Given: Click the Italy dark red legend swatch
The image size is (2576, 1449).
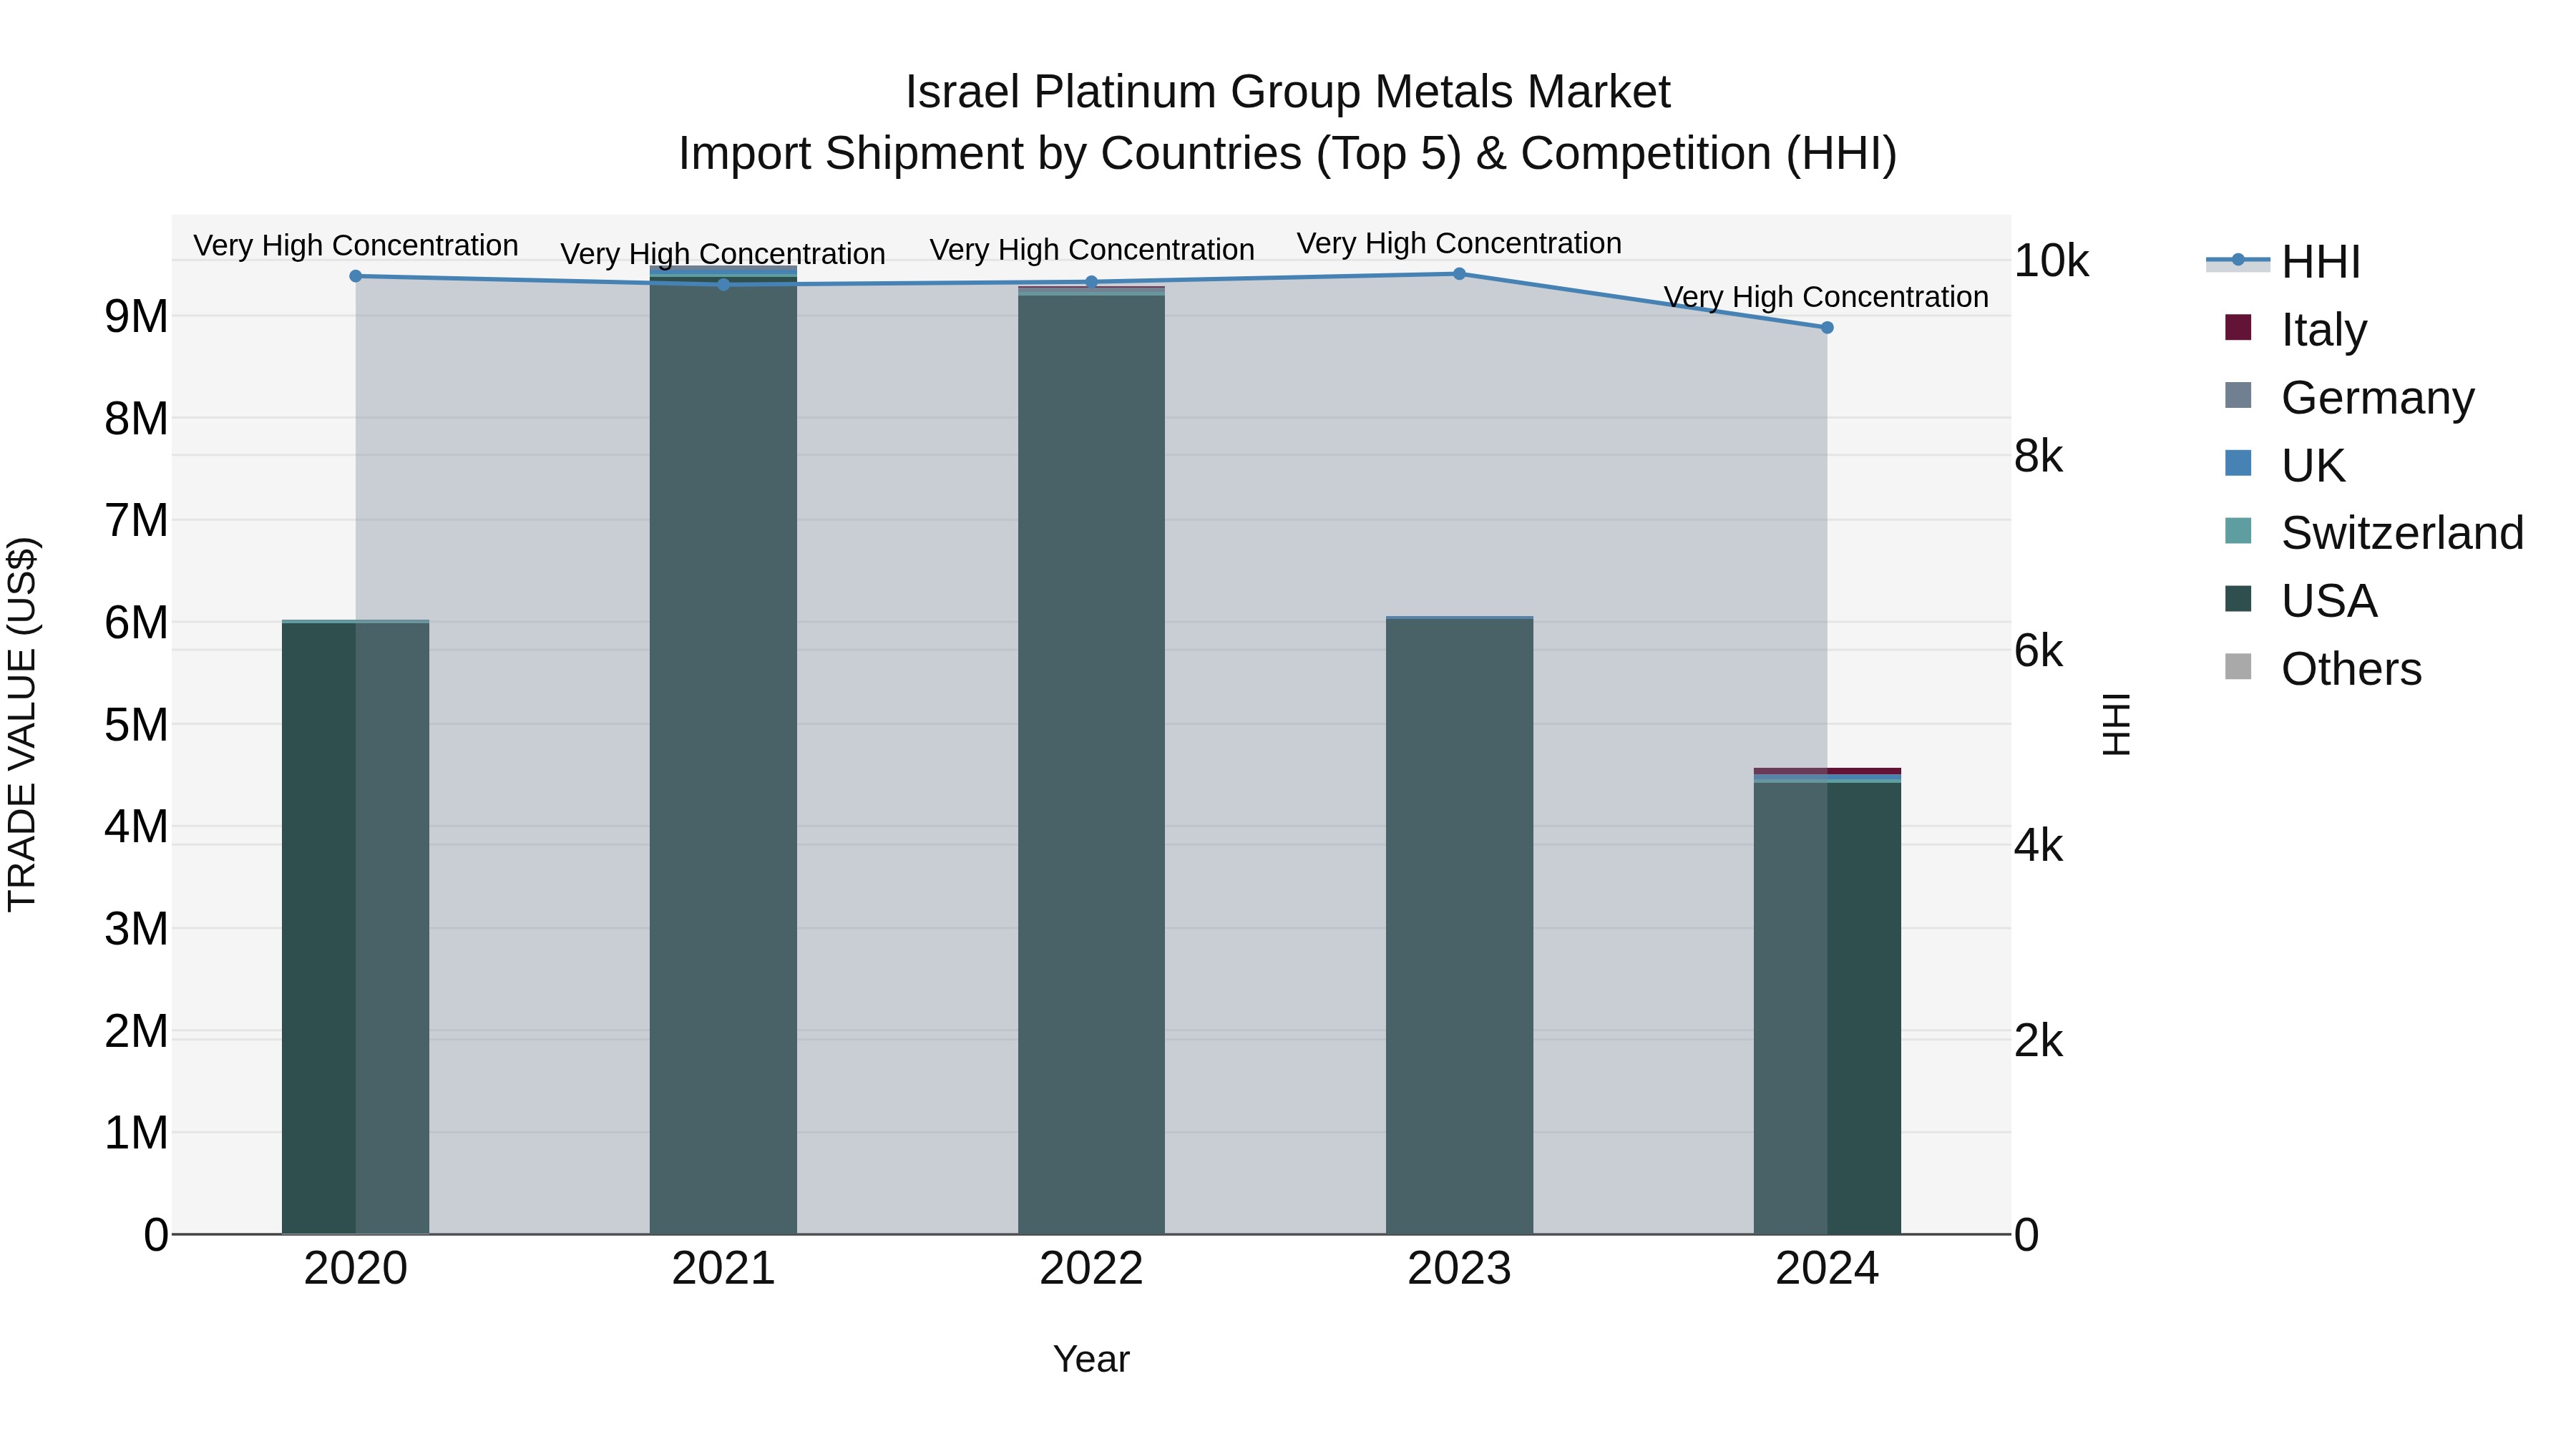Looking at the screenshot, I should tap(2238, 327).
